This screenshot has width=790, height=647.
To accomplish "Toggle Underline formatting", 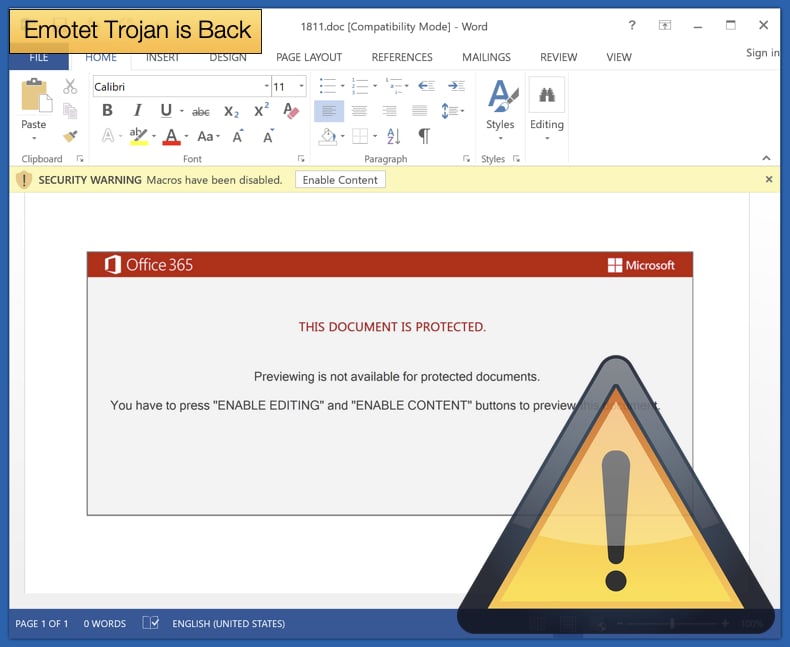I will [x=166, y=110].
